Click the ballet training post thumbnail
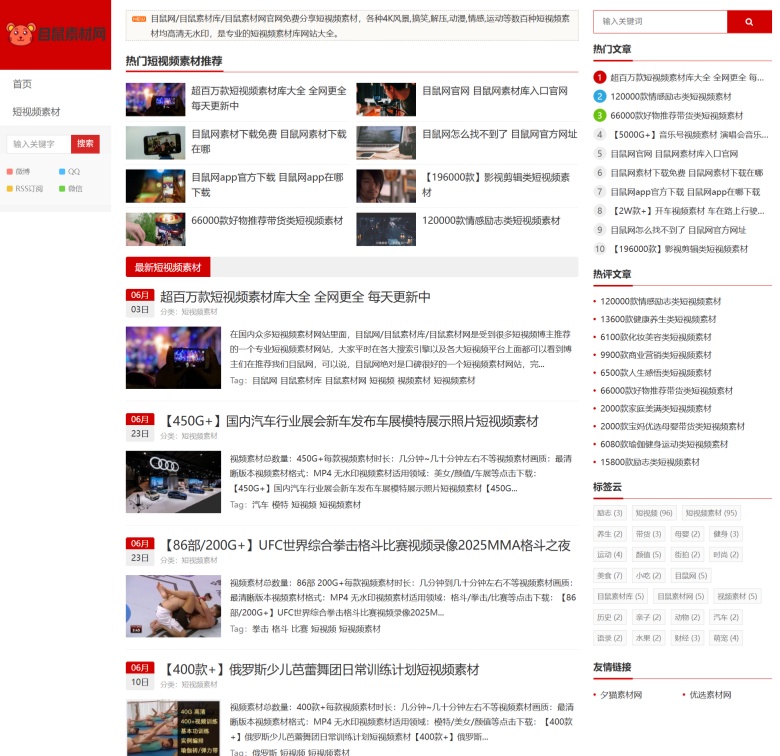Viewport: 780px width, 756px height. click(173, 728)
